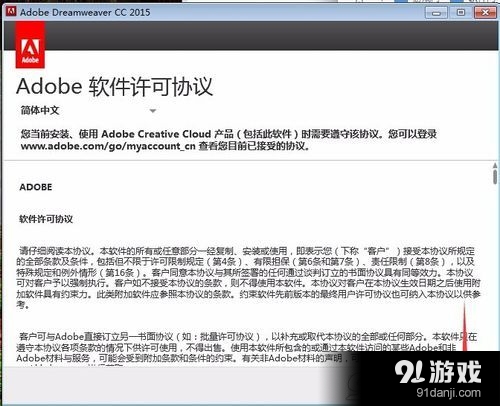Screen dimensions: 500x406
Task: Click the bold 软件许可协议 subheading
Action: coord(46,219)
